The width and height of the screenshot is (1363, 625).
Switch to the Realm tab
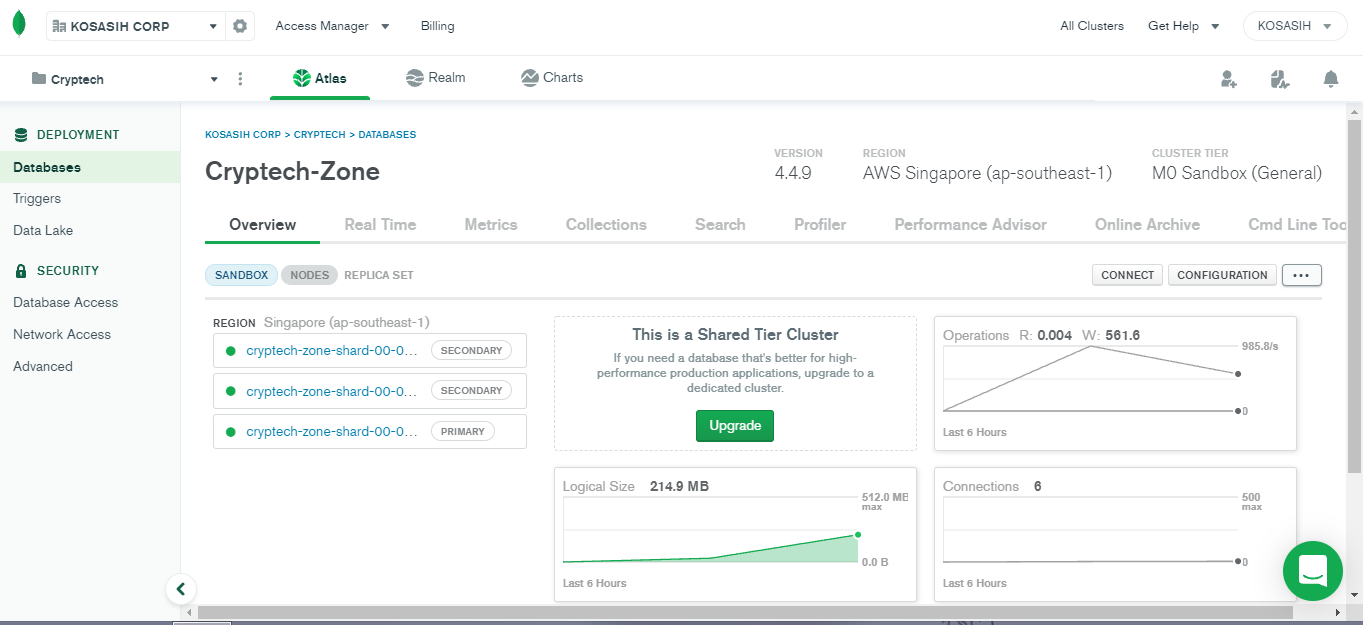click(x=436, y=77)
